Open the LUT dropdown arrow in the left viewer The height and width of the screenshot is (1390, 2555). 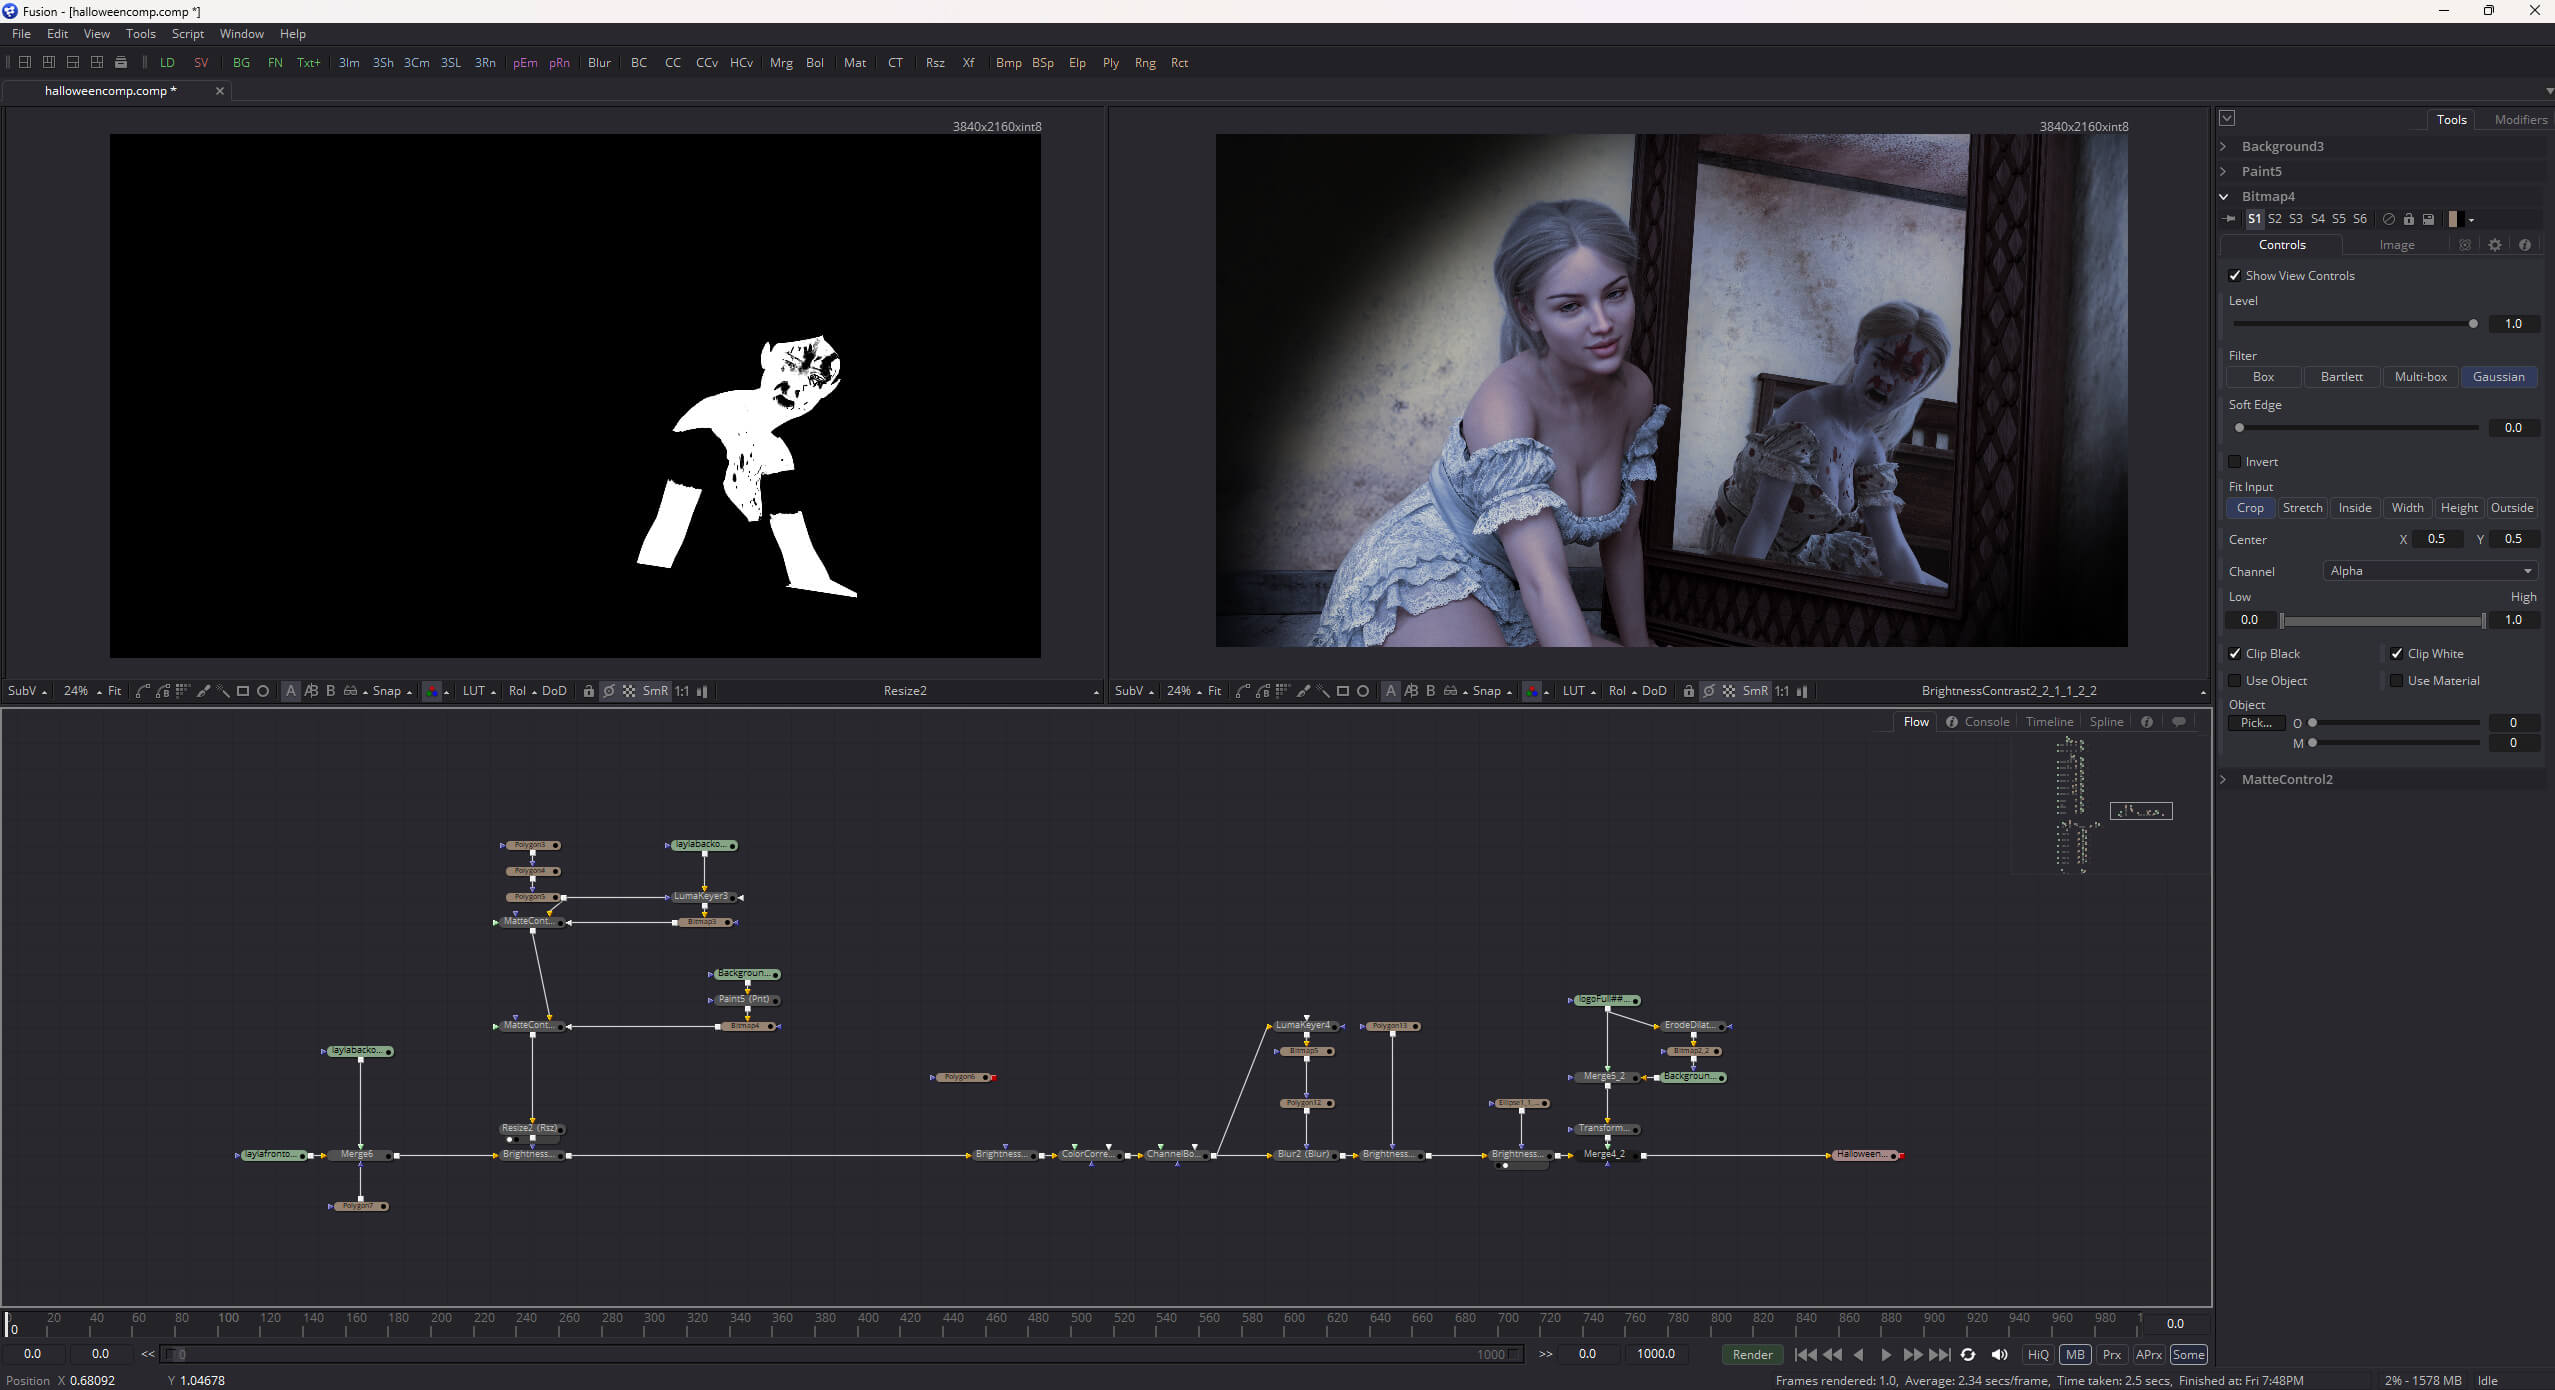494,692
